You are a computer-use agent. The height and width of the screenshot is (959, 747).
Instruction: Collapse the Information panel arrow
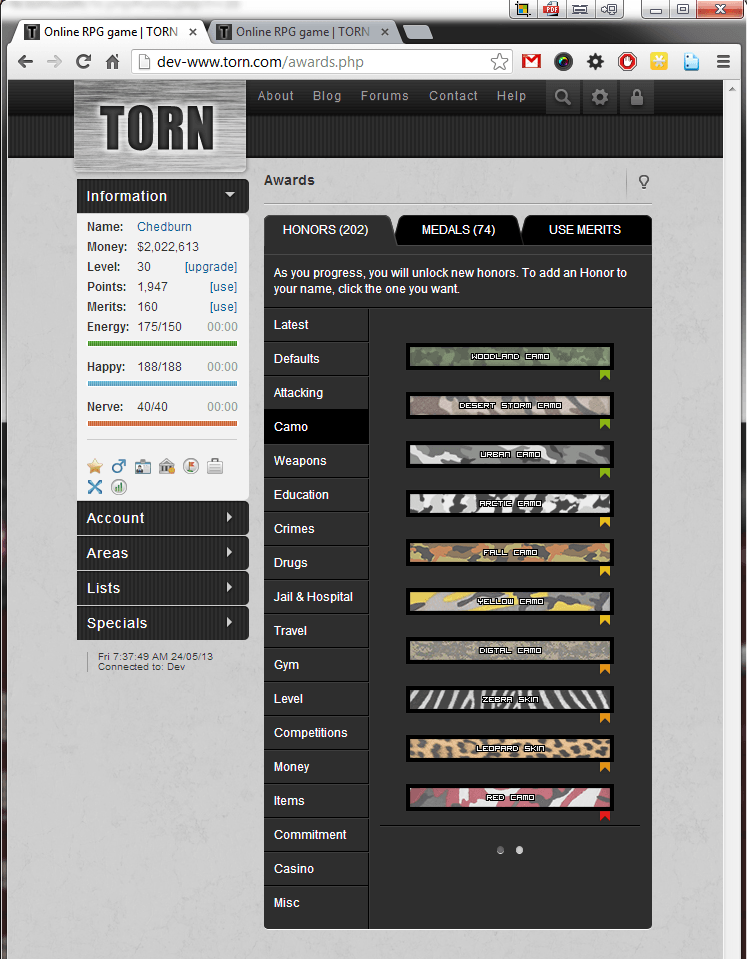[230, 195]
